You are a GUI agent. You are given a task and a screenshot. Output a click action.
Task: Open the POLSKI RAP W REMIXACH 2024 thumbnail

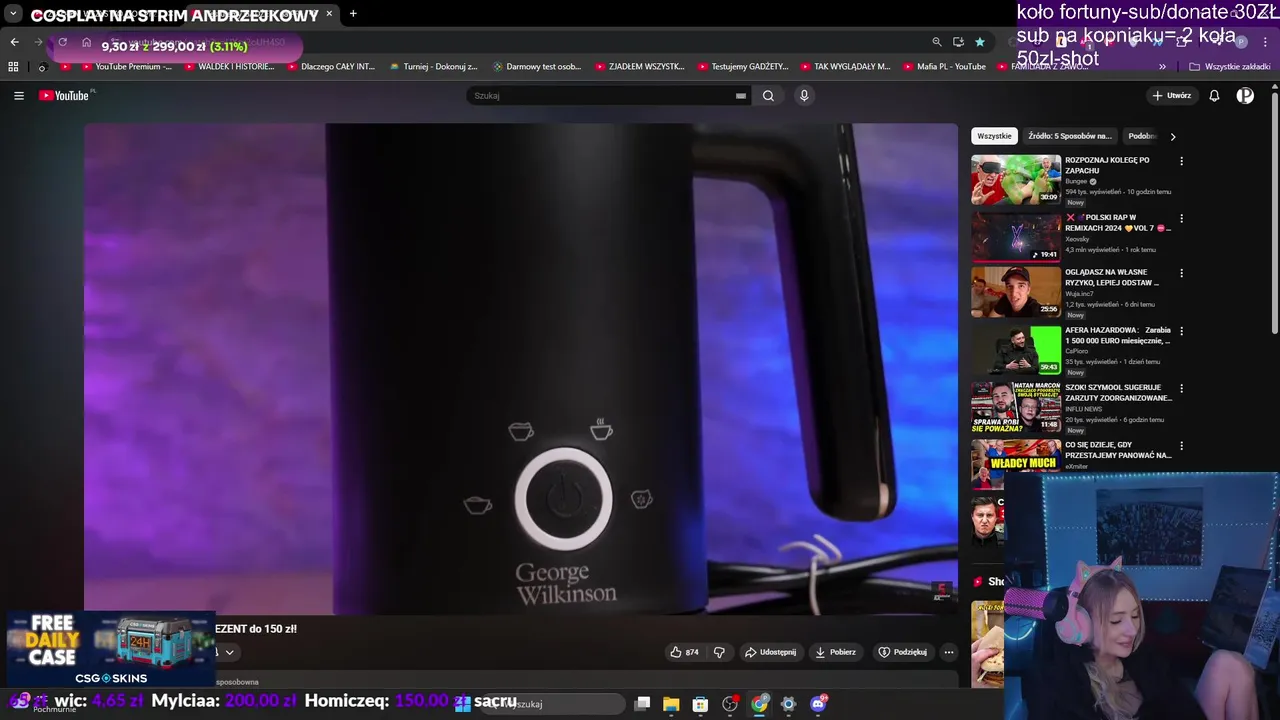1016,237
